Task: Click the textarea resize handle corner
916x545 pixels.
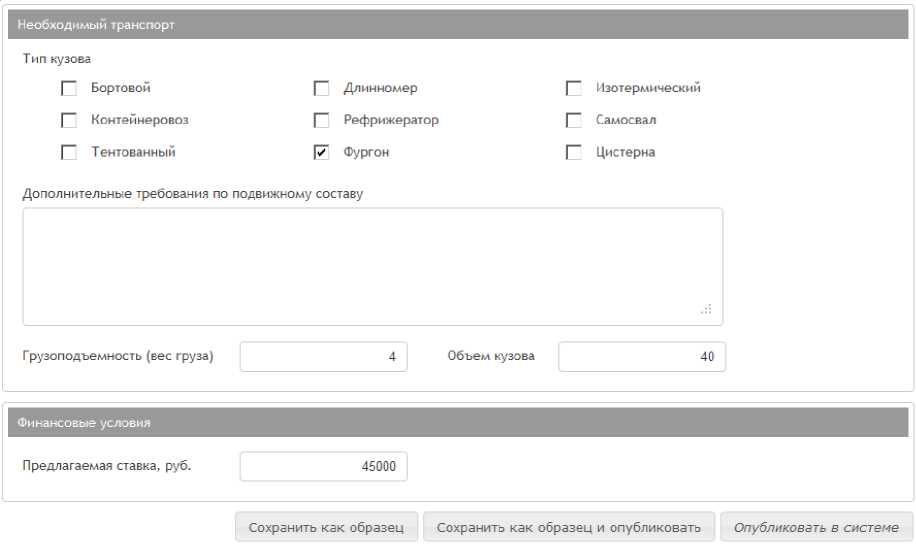Action: click(x=707, y=310)
